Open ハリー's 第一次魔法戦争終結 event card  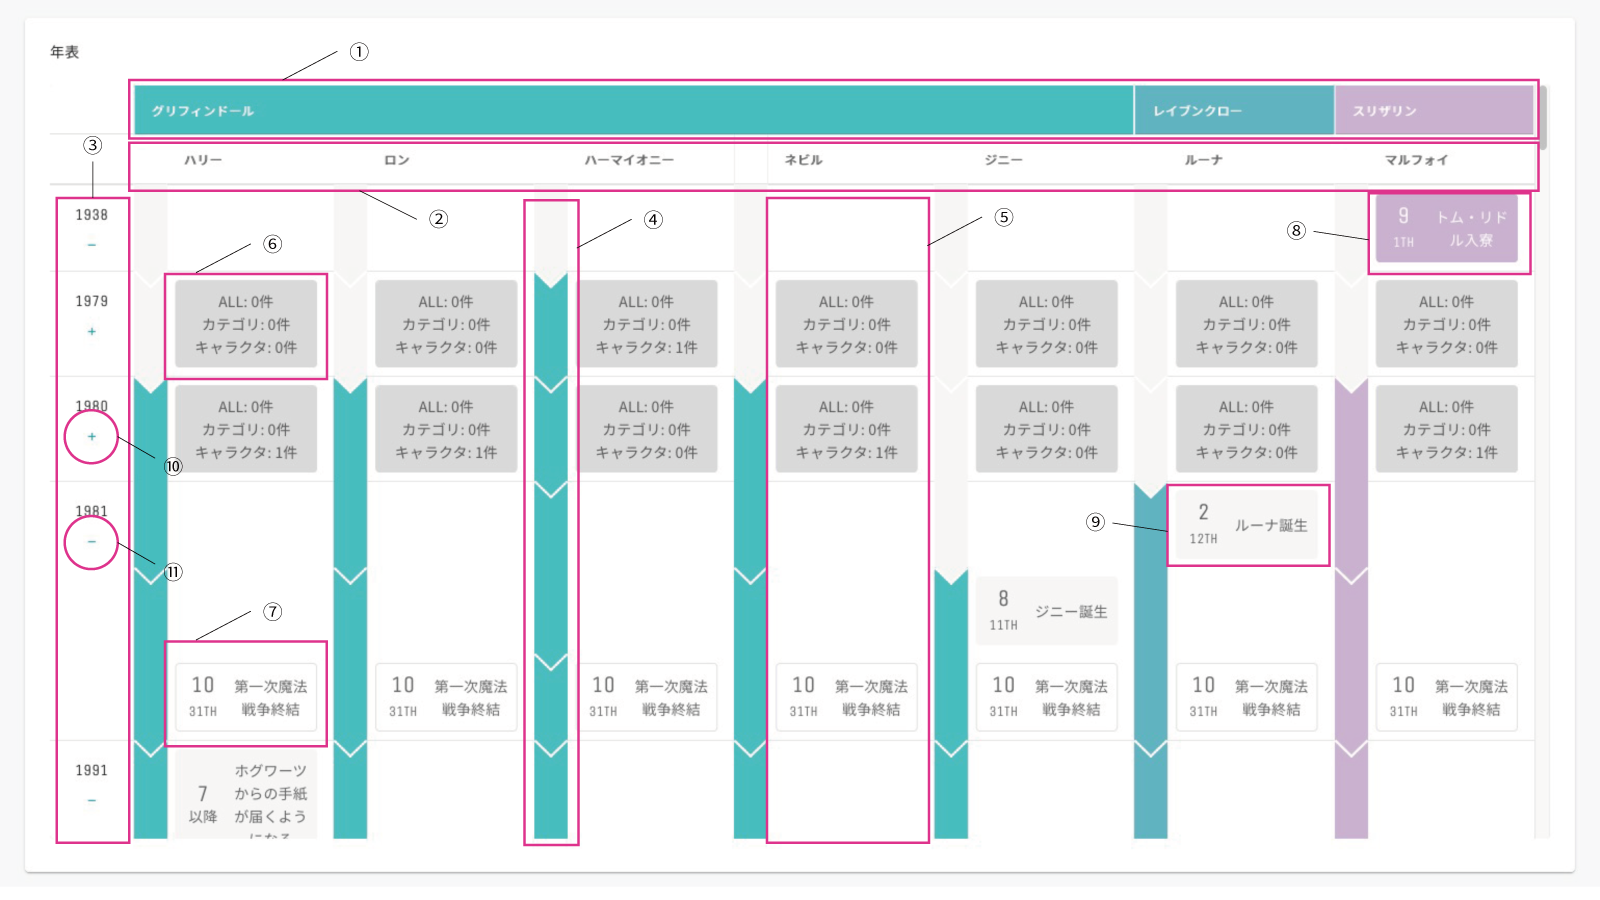[246, 697]
